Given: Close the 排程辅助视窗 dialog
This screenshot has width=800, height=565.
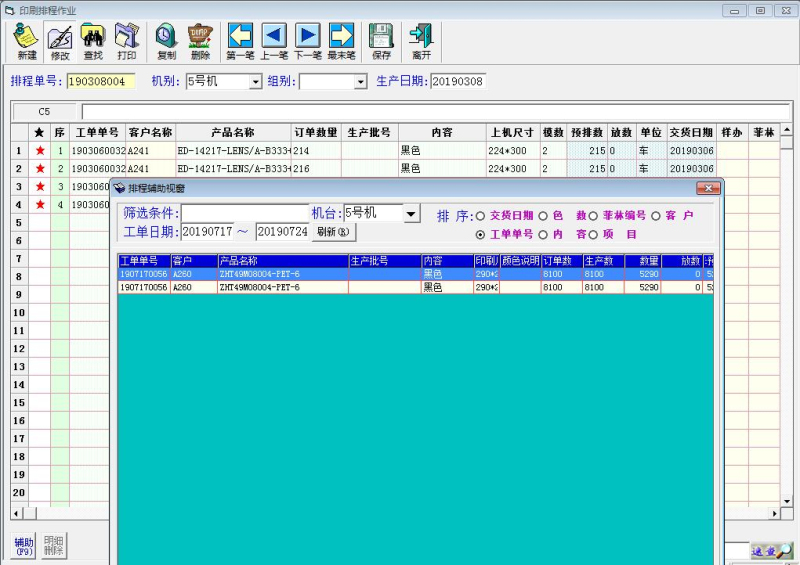Looking at the screenshot, I should [708, 188].
